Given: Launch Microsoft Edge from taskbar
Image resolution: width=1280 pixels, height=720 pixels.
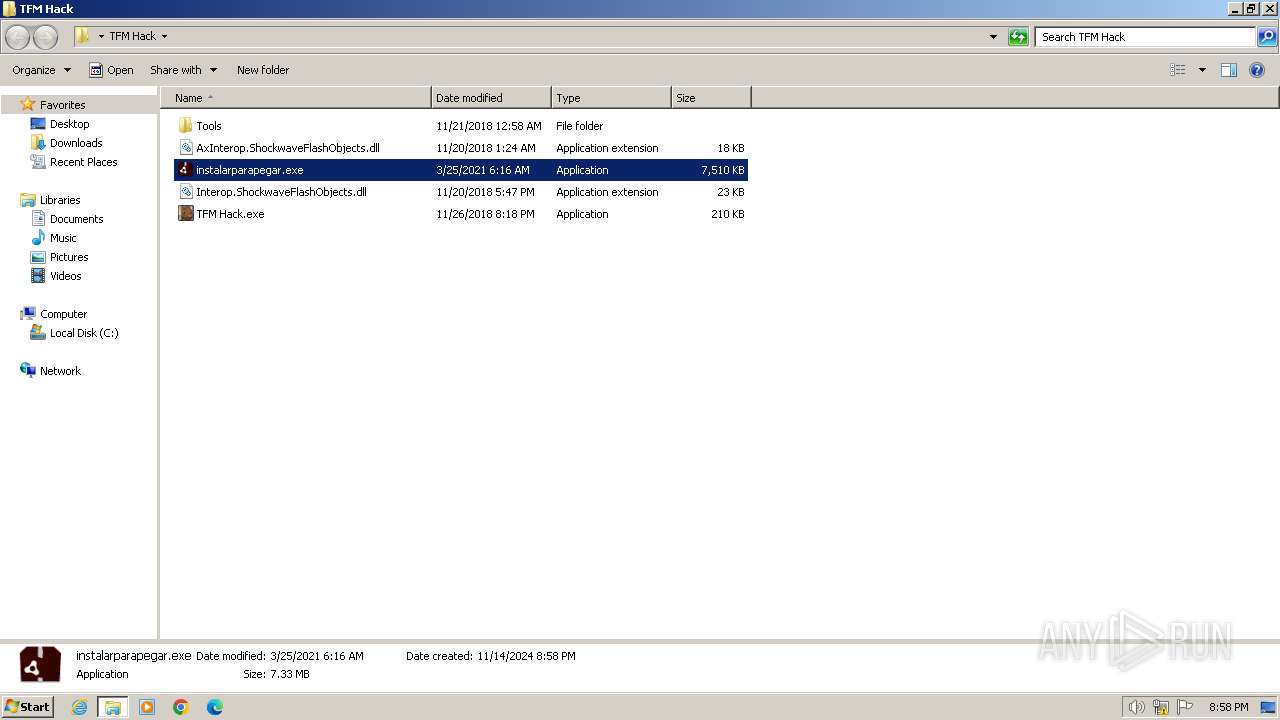Looking at the screenshot, I should (215, 707).
